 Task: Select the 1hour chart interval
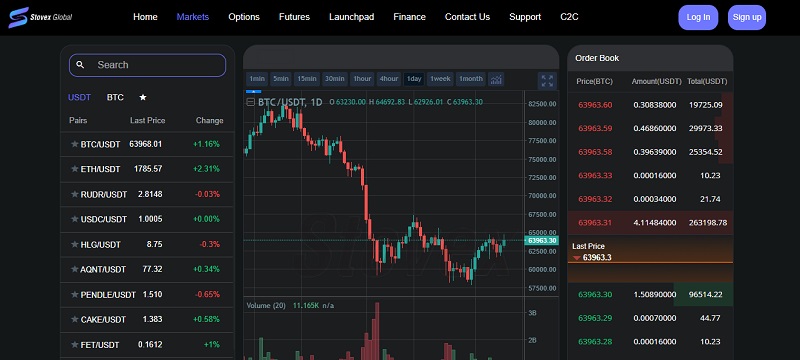362,79
